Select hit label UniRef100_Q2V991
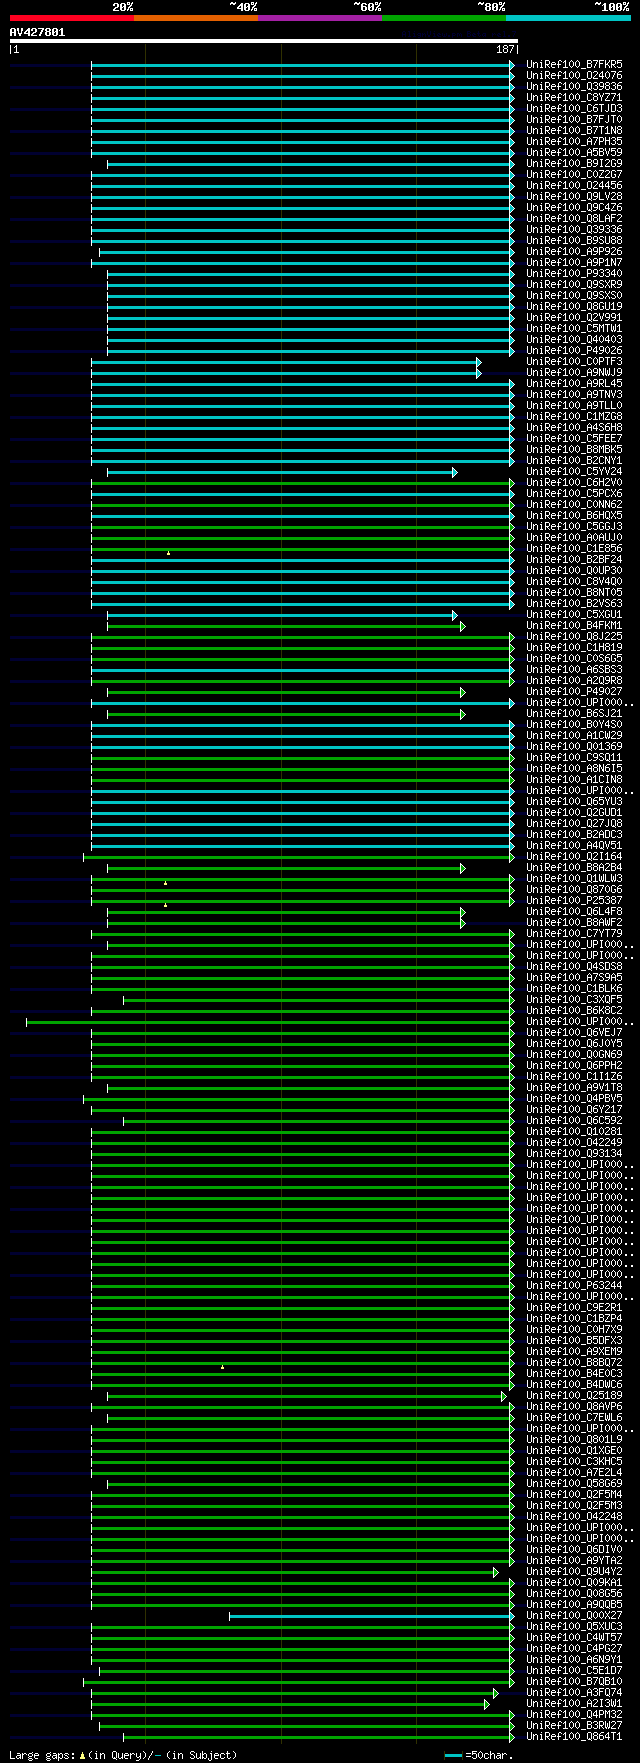 tap(574, 318)
